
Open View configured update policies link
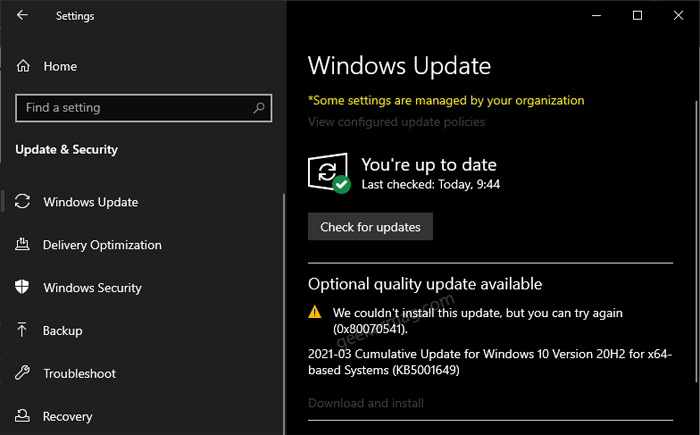(396, 121)
